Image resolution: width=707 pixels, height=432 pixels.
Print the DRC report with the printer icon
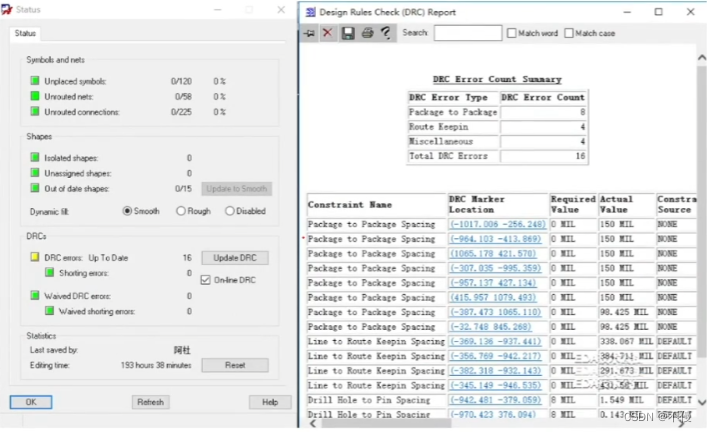coord(367,33)
